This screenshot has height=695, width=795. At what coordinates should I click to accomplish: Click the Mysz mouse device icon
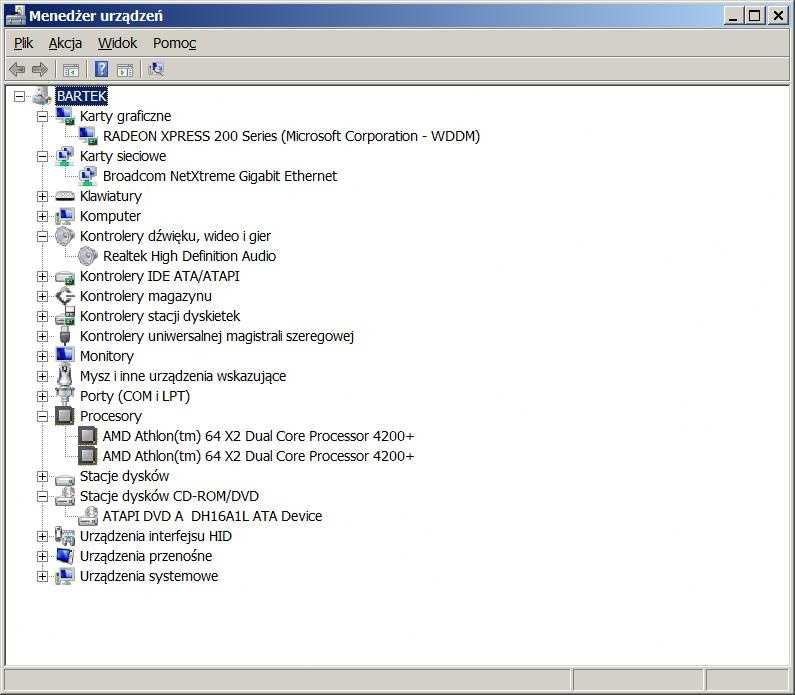64,376
